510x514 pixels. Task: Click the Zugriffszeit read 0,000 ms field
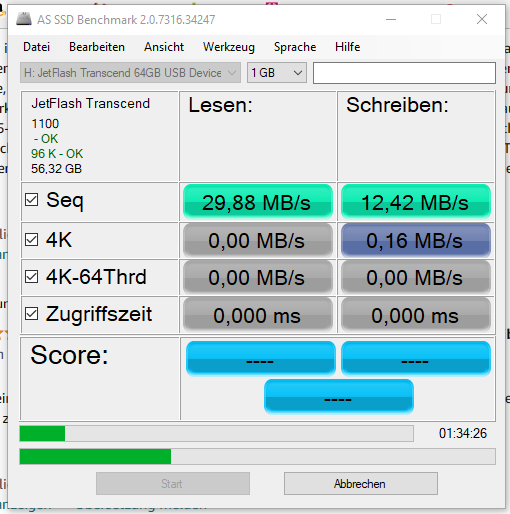(258, 315)
